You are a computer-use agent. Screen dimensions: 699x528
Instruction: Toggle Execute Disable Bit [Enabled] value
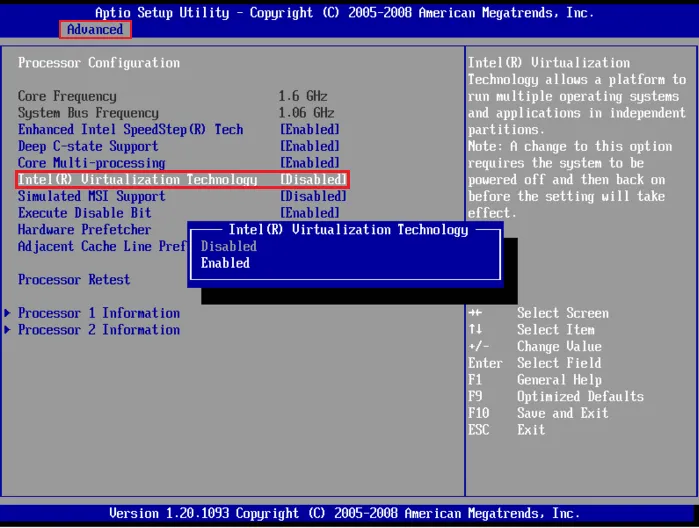tap(310, 213)
